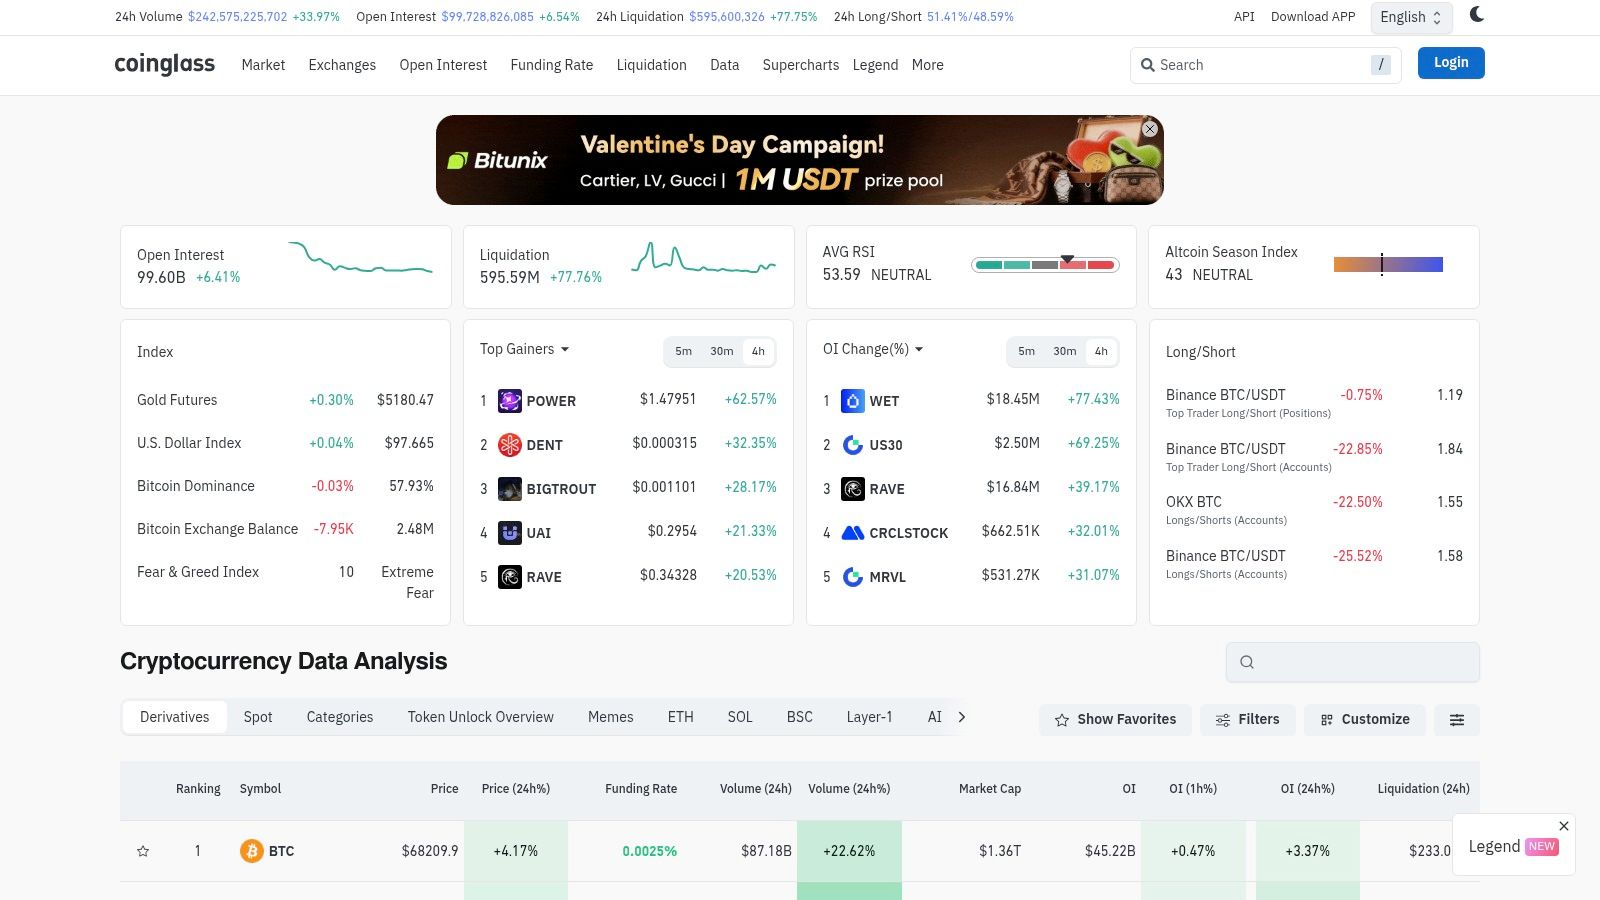Click the Liquidation sparkline chart
Viewport: 1600px width, 900px height.
click(x=704, y=258)
